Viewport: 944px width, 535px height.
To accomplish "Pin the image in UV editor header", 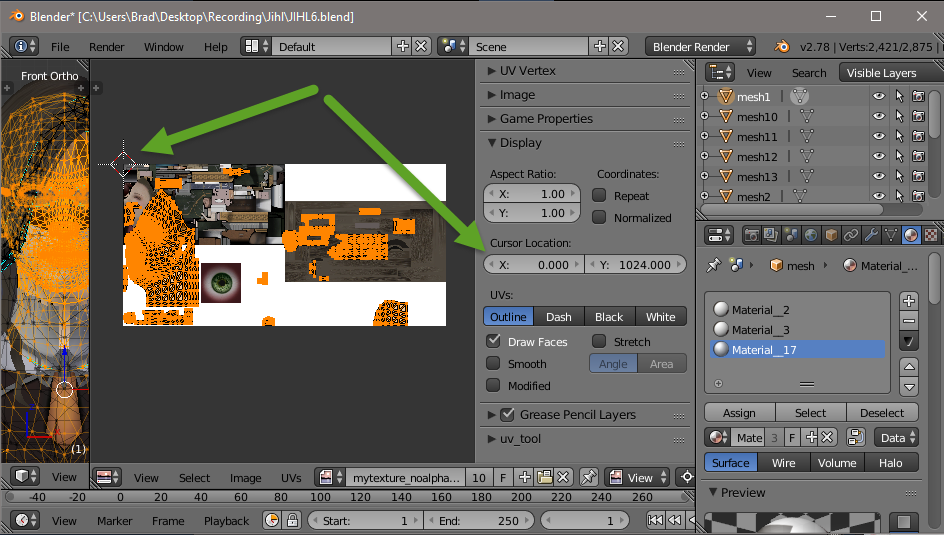I will 588,477.
